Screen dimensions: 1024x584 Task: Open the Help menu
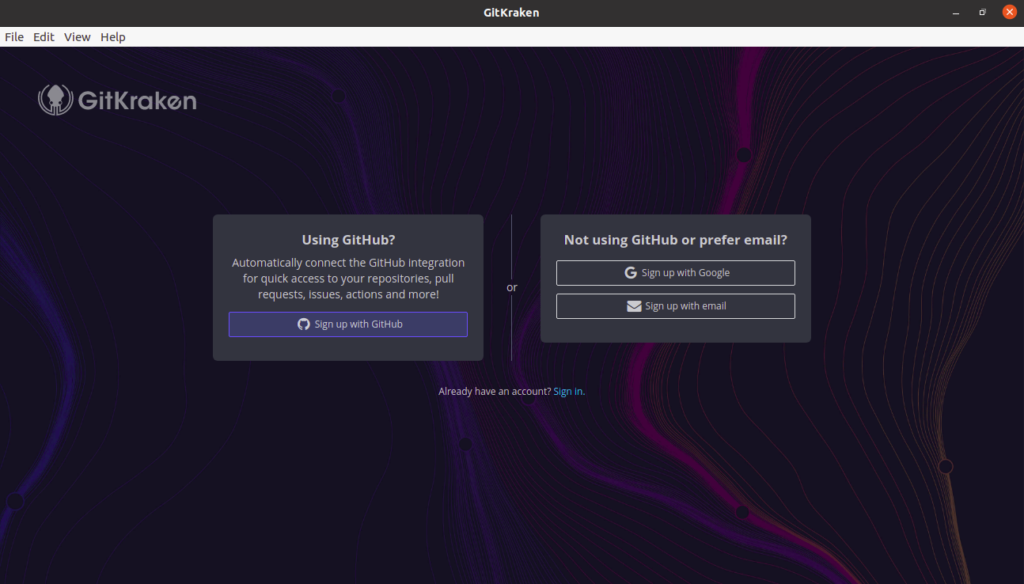pyautogui.click(x=113, y=37)
